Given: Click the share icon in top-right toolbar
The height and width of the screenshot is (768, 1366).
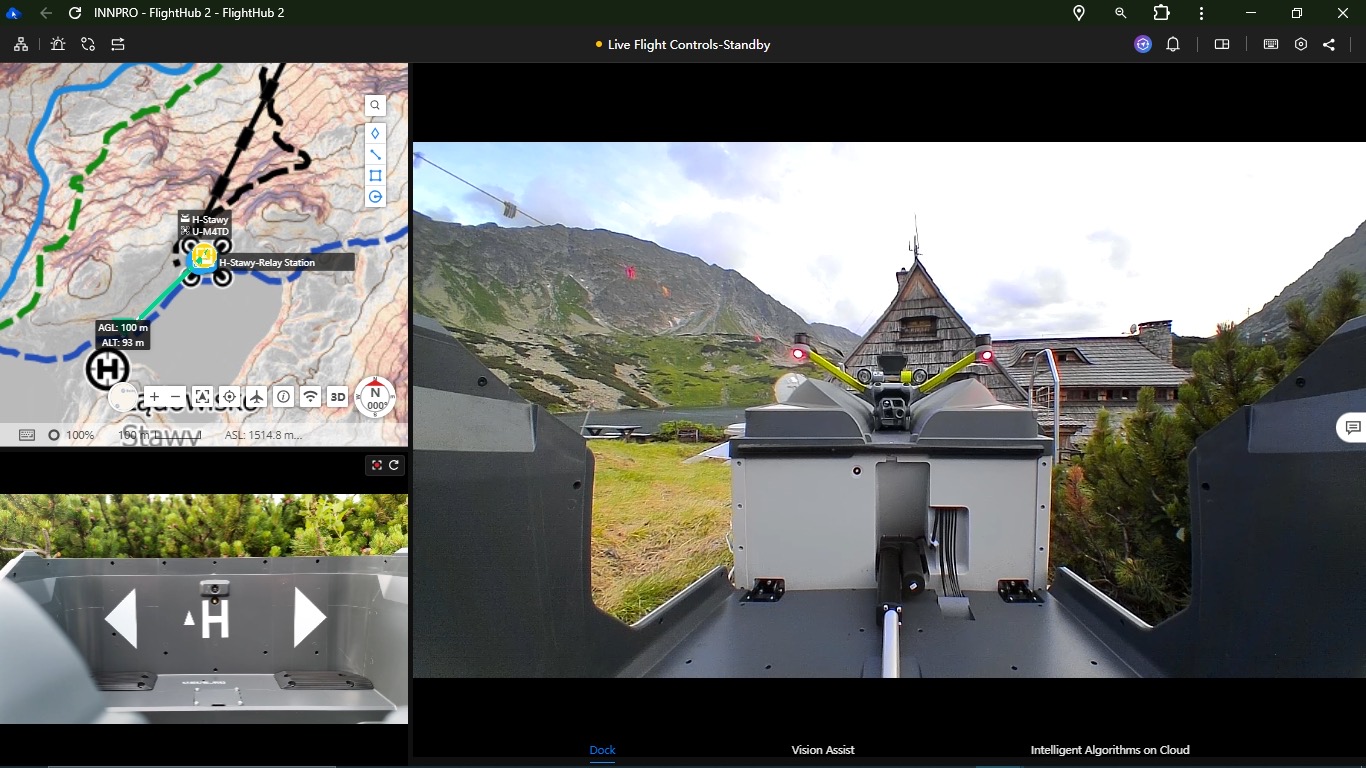Looking at the screenshot, I should [1329, 44].
